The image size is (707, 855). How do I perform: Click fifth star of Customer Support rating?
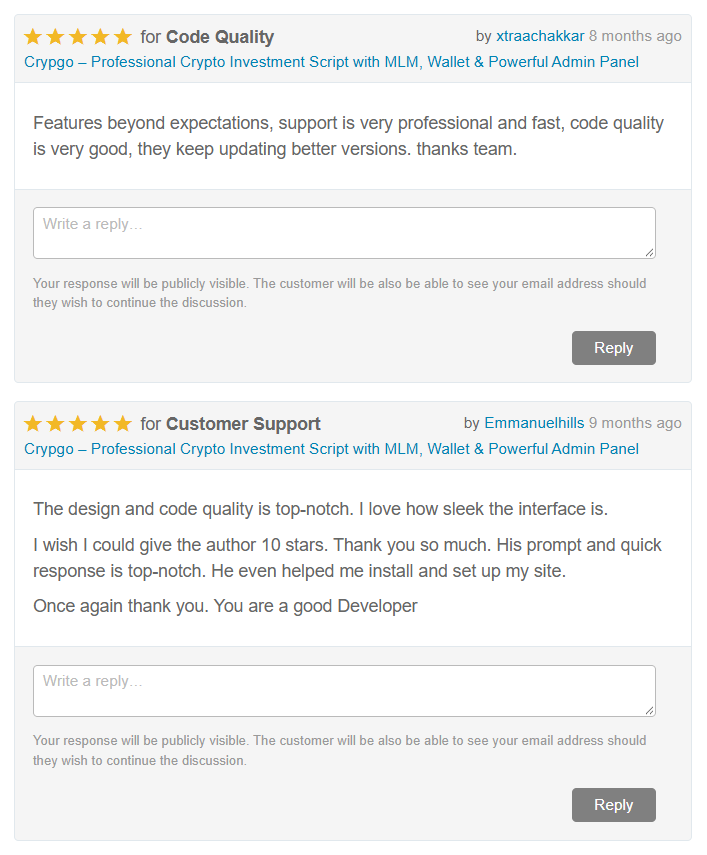123,424
